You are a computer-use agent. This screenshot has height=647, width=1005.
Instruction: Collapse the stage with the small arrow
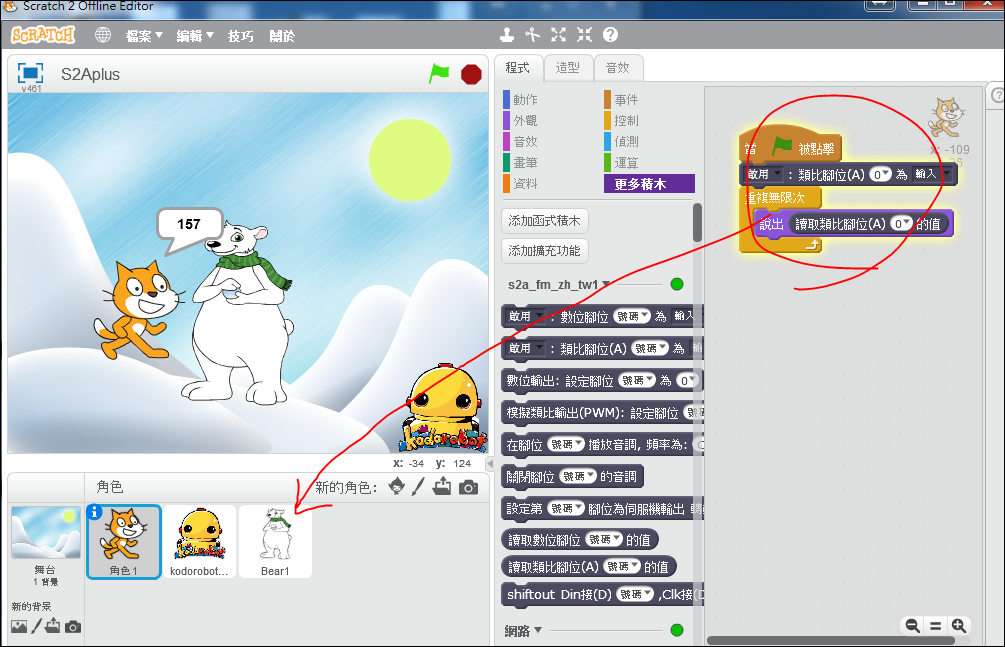pyautogui.click(x=490, y=463)
